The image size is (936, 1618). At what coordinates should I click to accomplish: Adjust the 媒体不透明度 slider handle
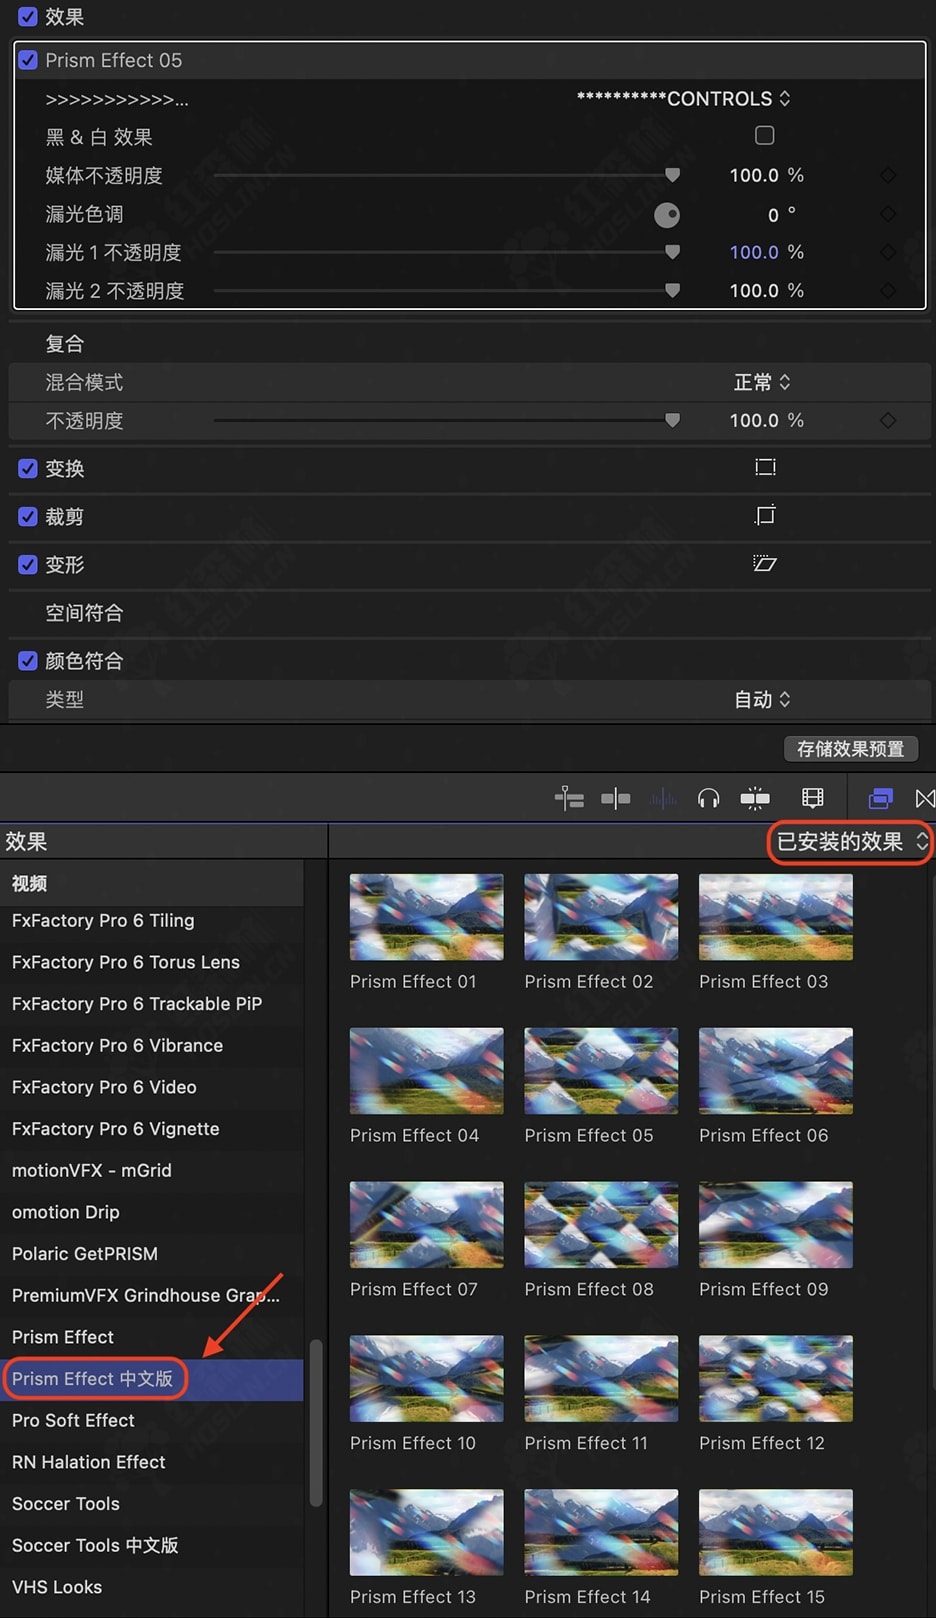click(673, 175)
